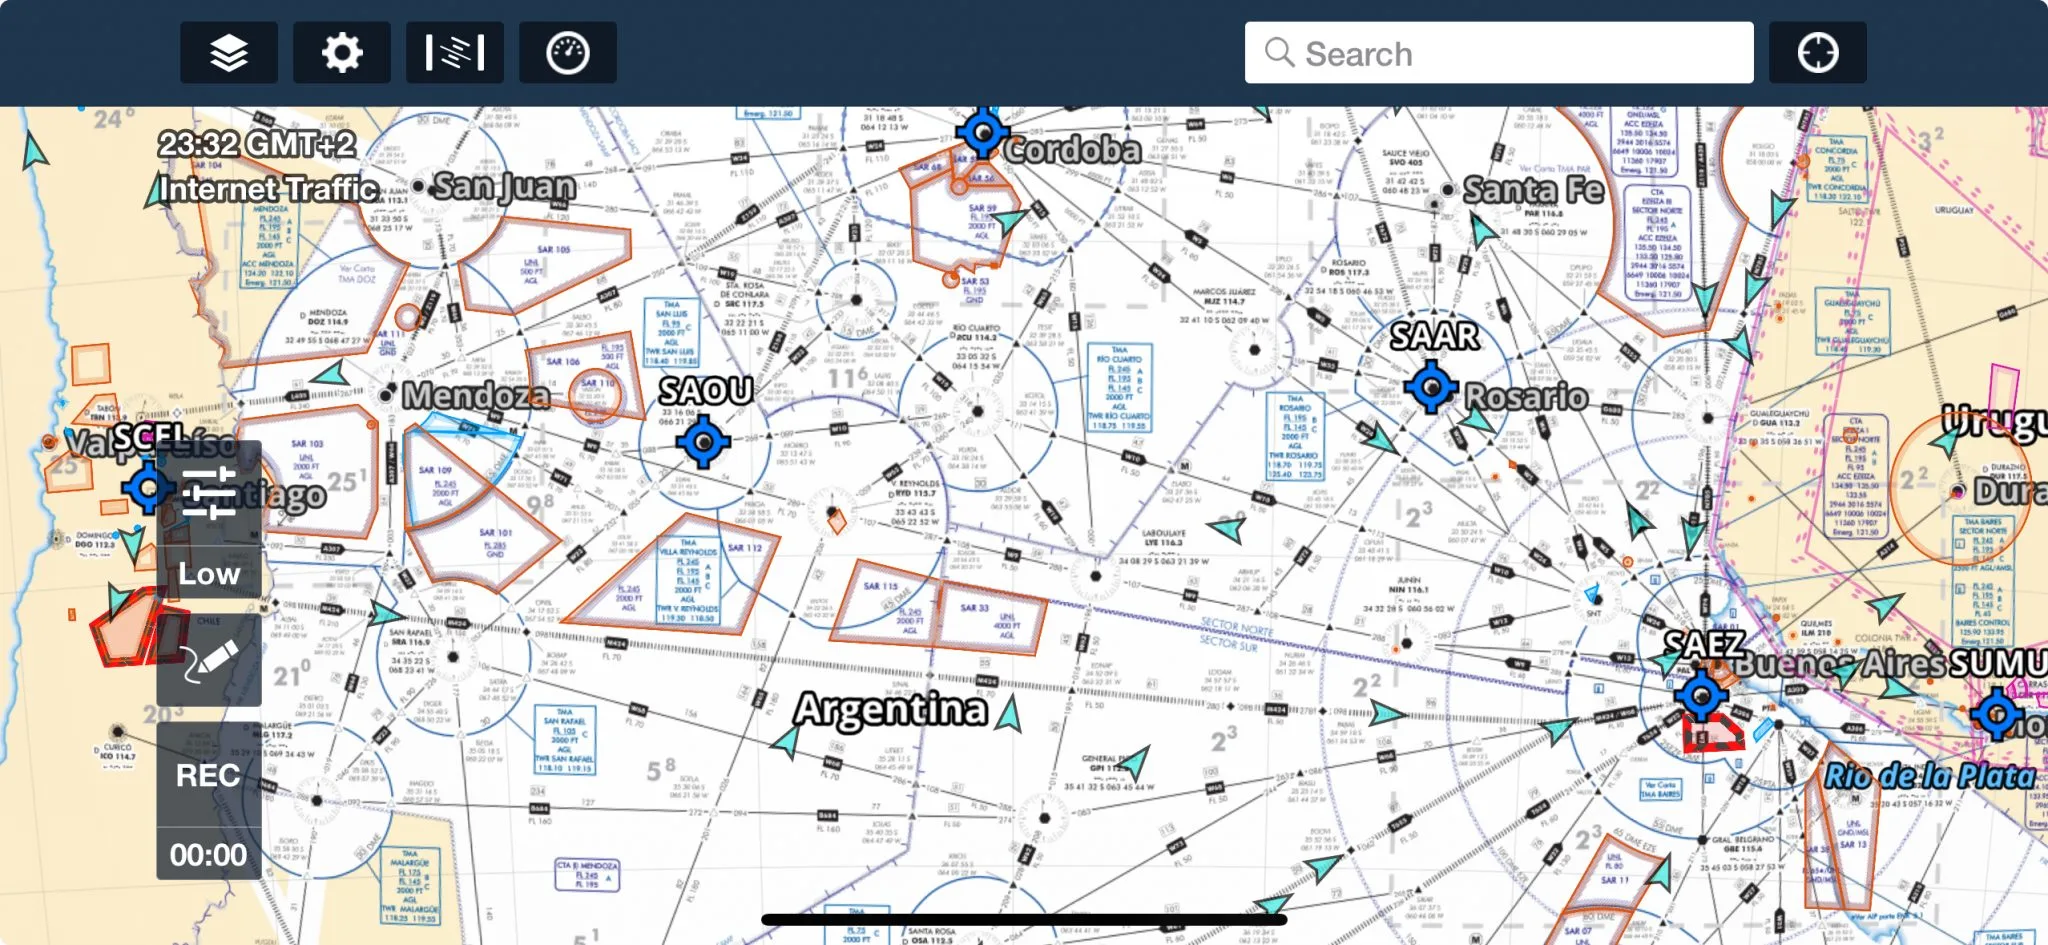Screen dimensions: 2048x945
Task: Tap the Cordoba city label
Action: coord(1072,150)
